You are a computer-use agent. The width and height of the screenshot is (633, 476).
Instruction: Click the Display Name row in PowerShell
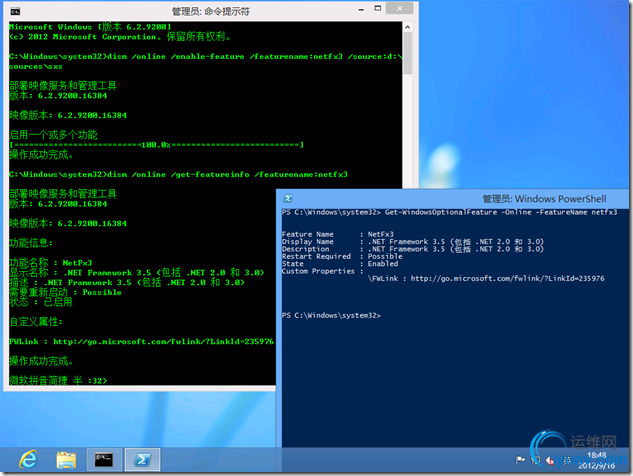click(x=413, y=241)
